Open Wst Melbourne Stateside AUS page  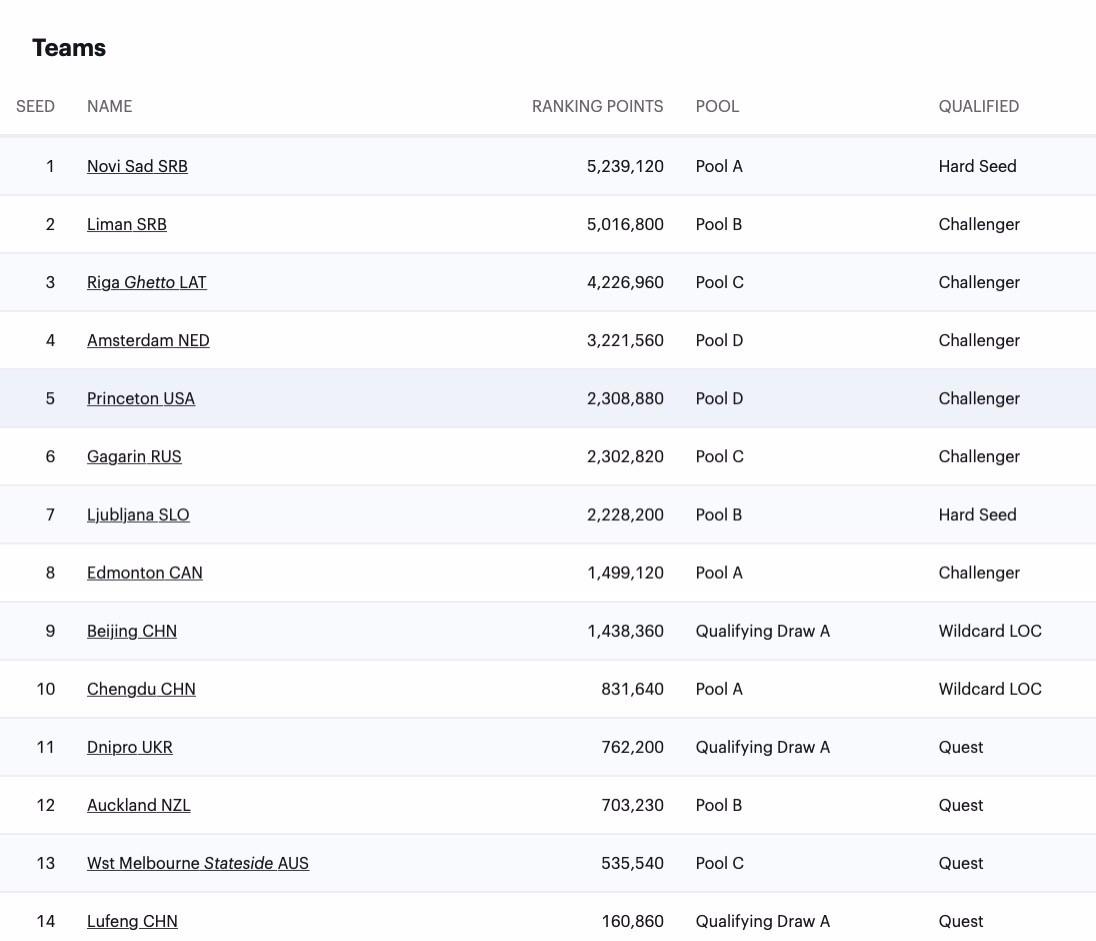pyautogui.click(x=197, y=863)
